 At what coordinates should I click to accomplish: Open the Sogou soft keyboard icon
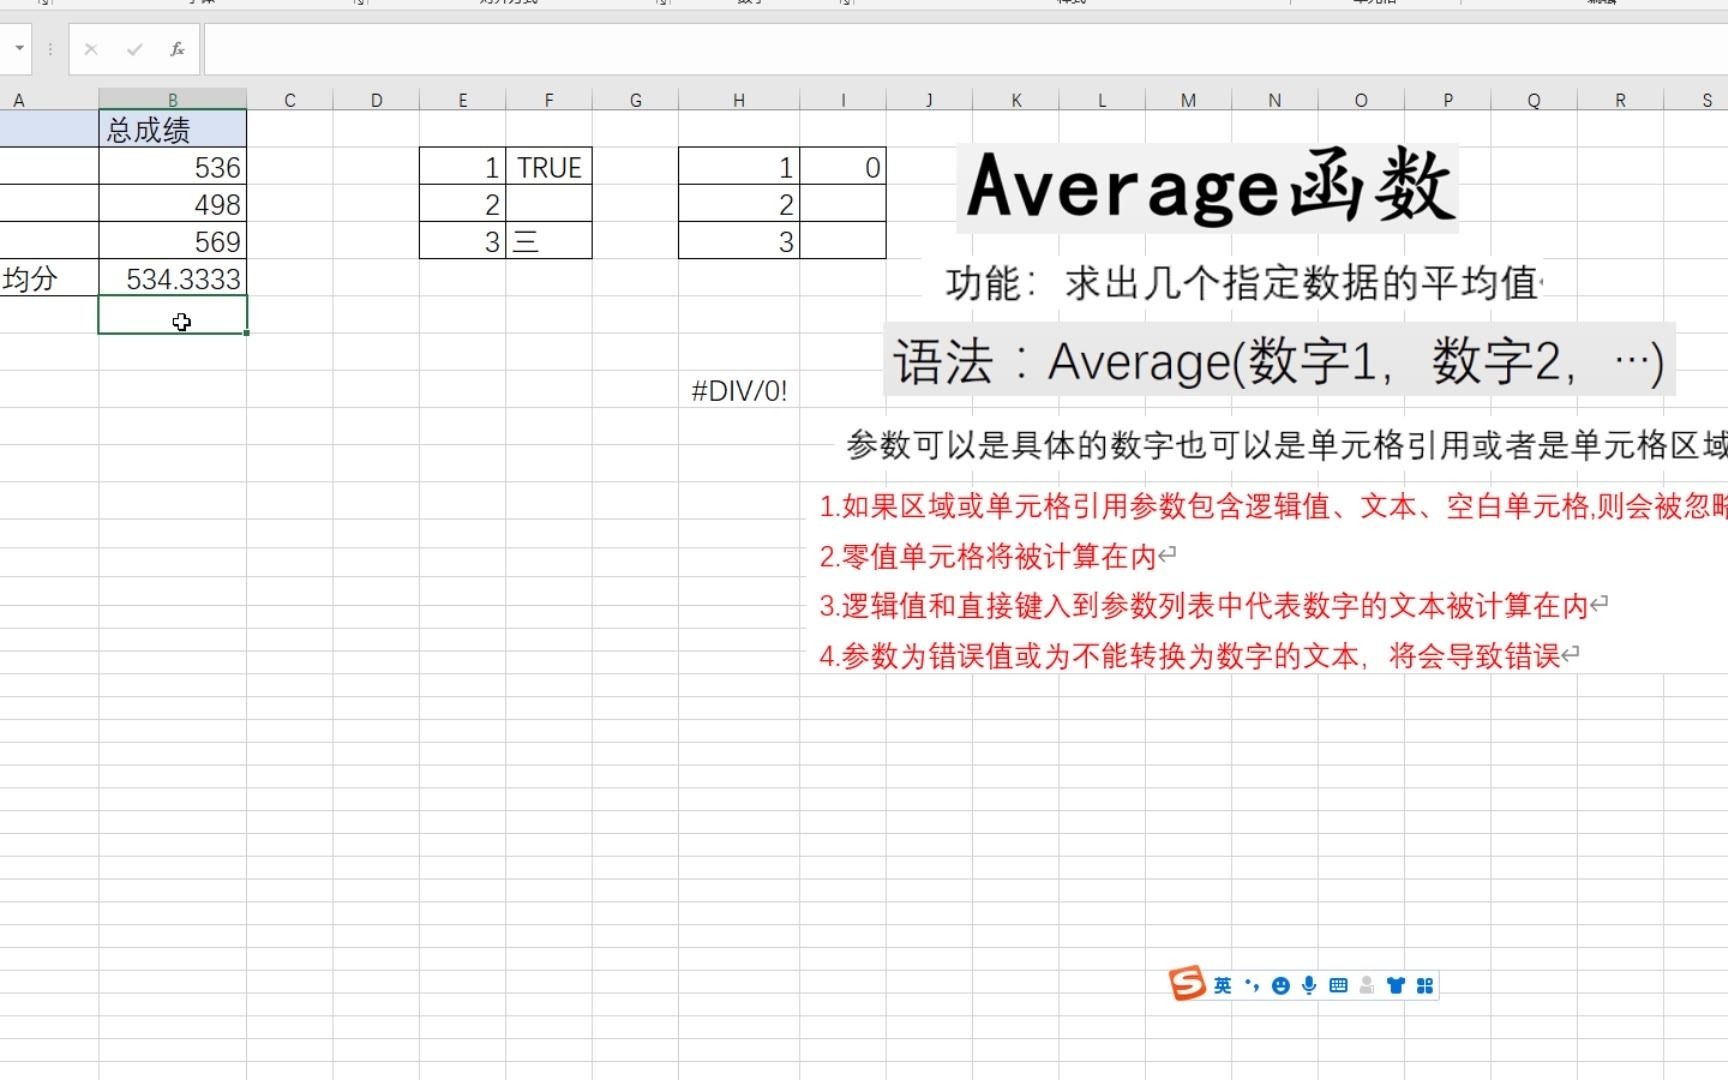pyautogui.click(x=1338, y=986)
